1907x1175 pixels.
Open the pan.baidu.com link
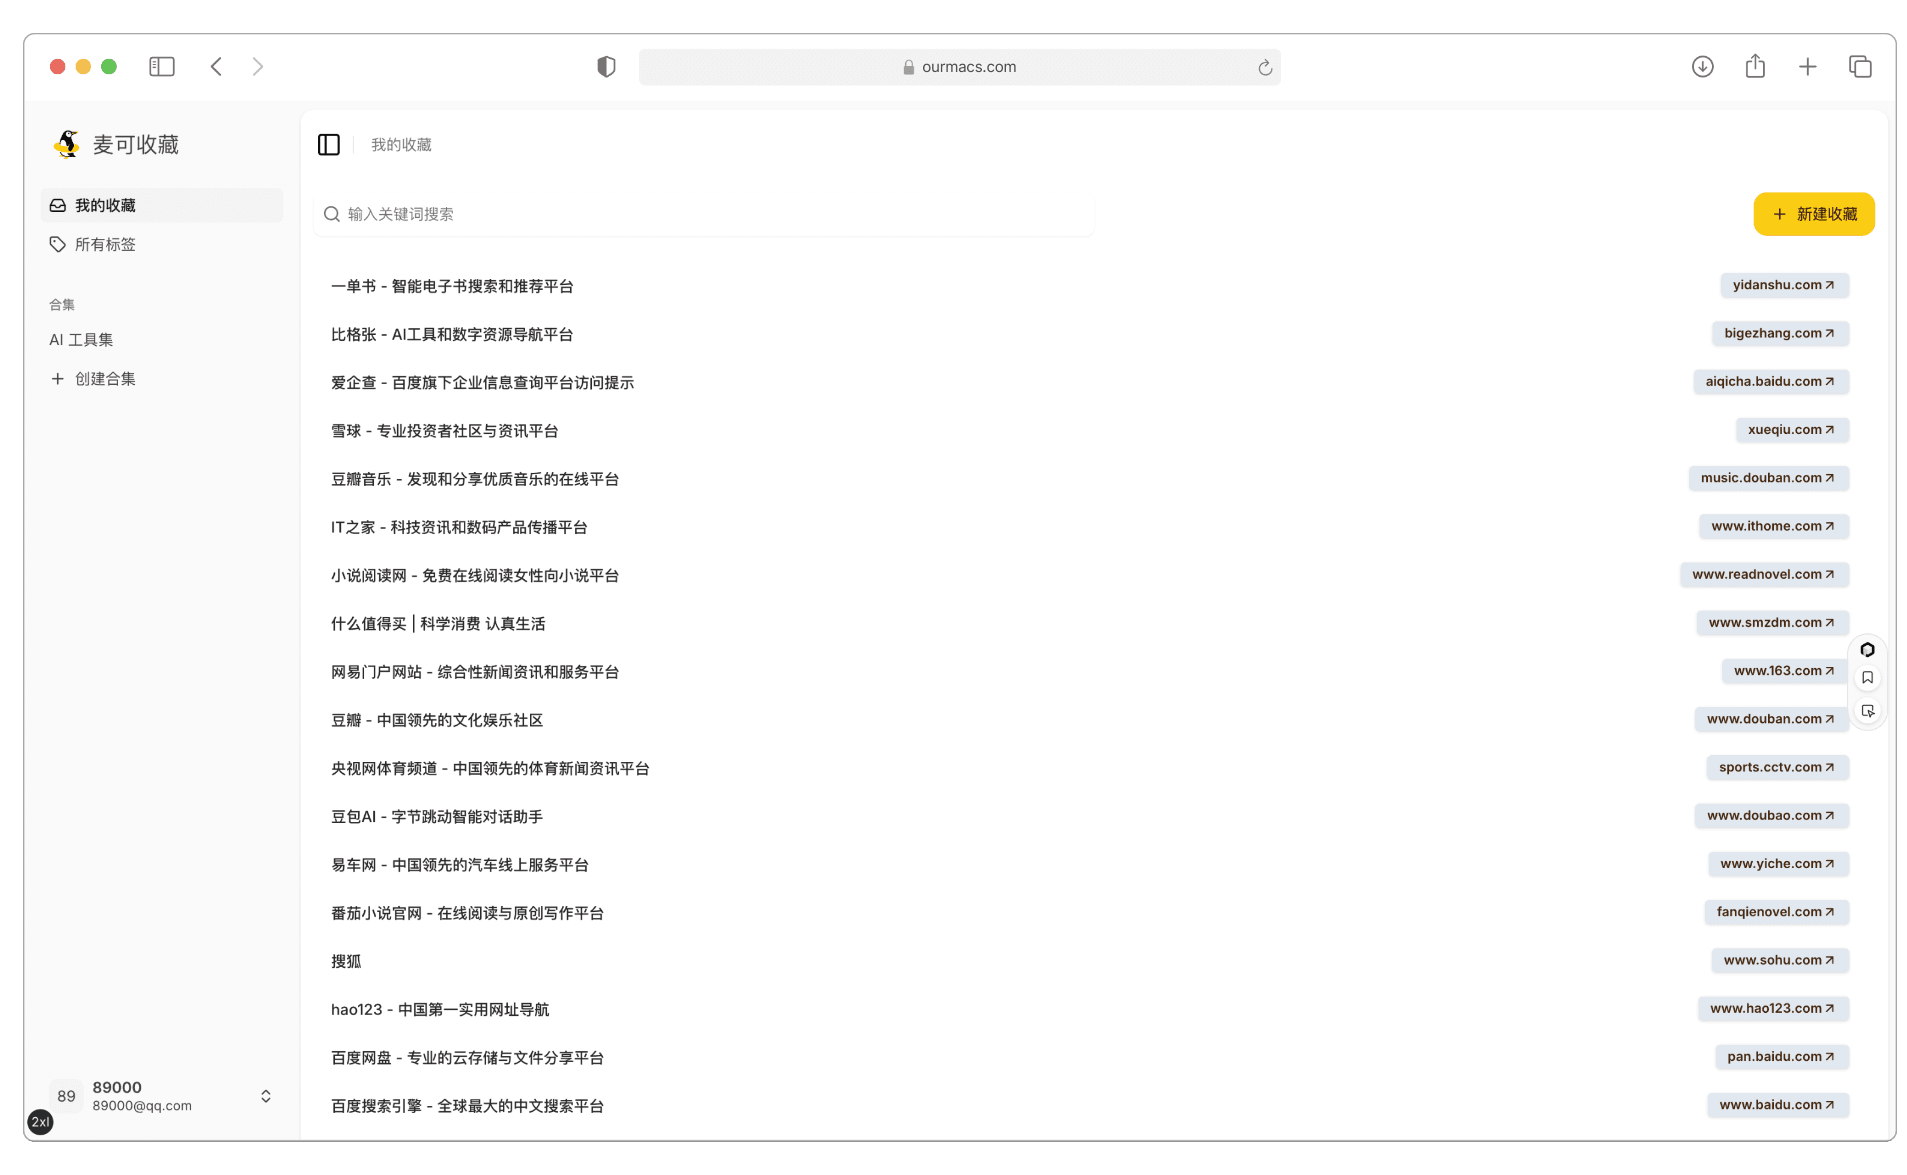(x=1781, y=1056)
